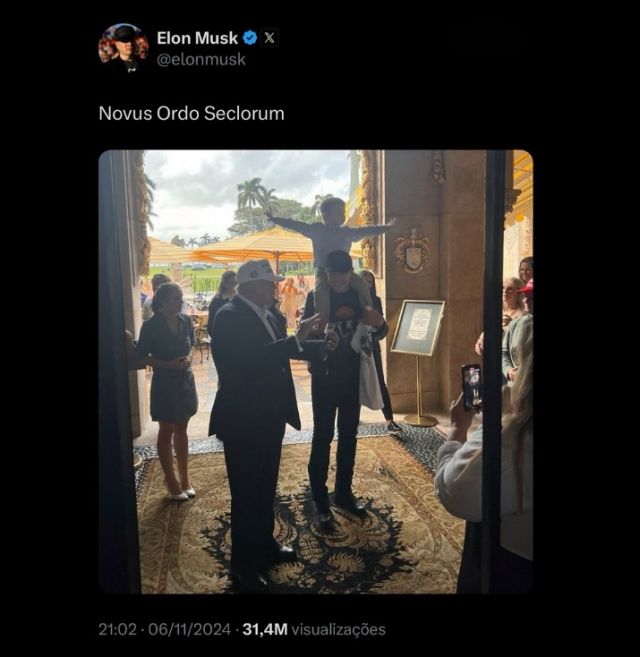Click the profile avatar next to Elon Musk
This screenshot has height=657, width=640.
click(x=123, y=47)
